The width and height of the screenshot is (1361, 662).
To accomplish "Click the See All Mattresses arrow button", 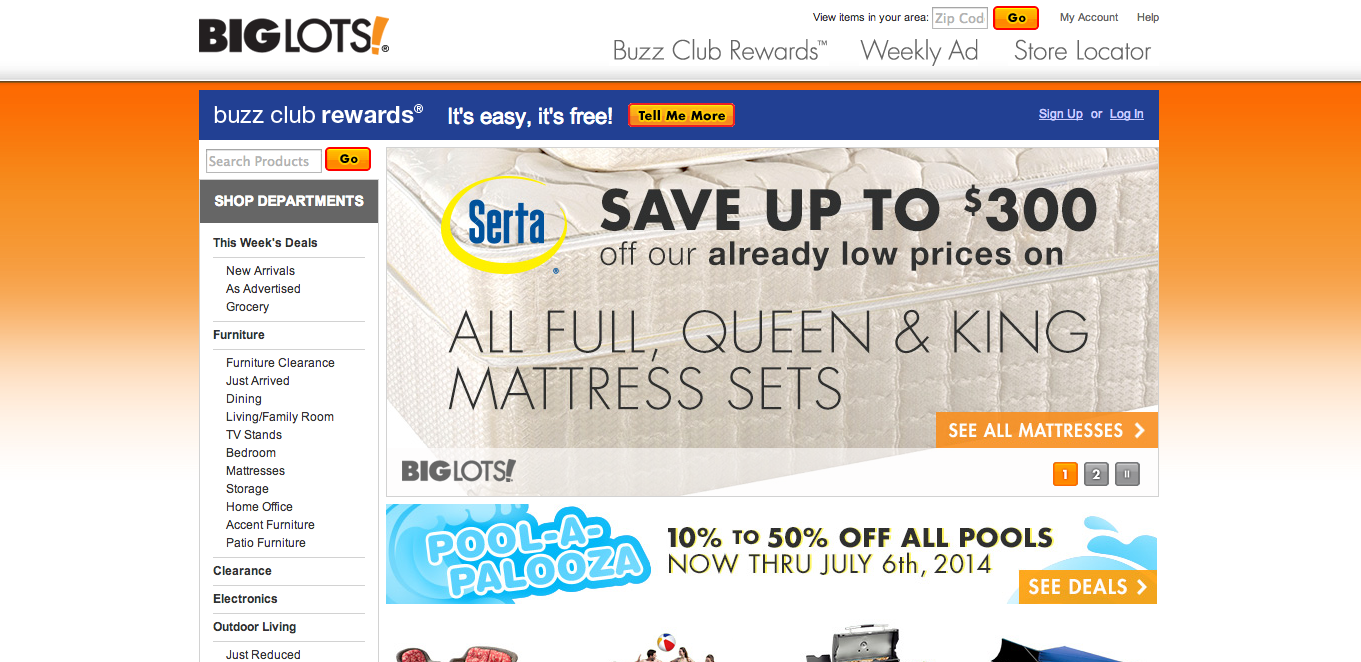I will (x=1047, y=430).
